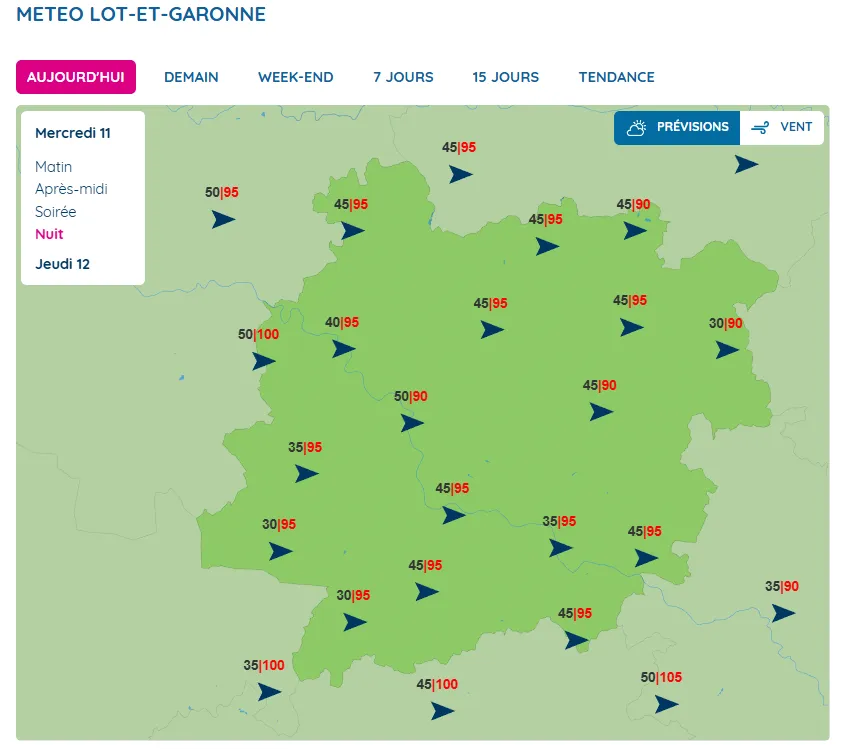Open the Demain forecast tab
Image resolution: width=845 pixels, height=749 pixels.
click(x=191, y=77)
